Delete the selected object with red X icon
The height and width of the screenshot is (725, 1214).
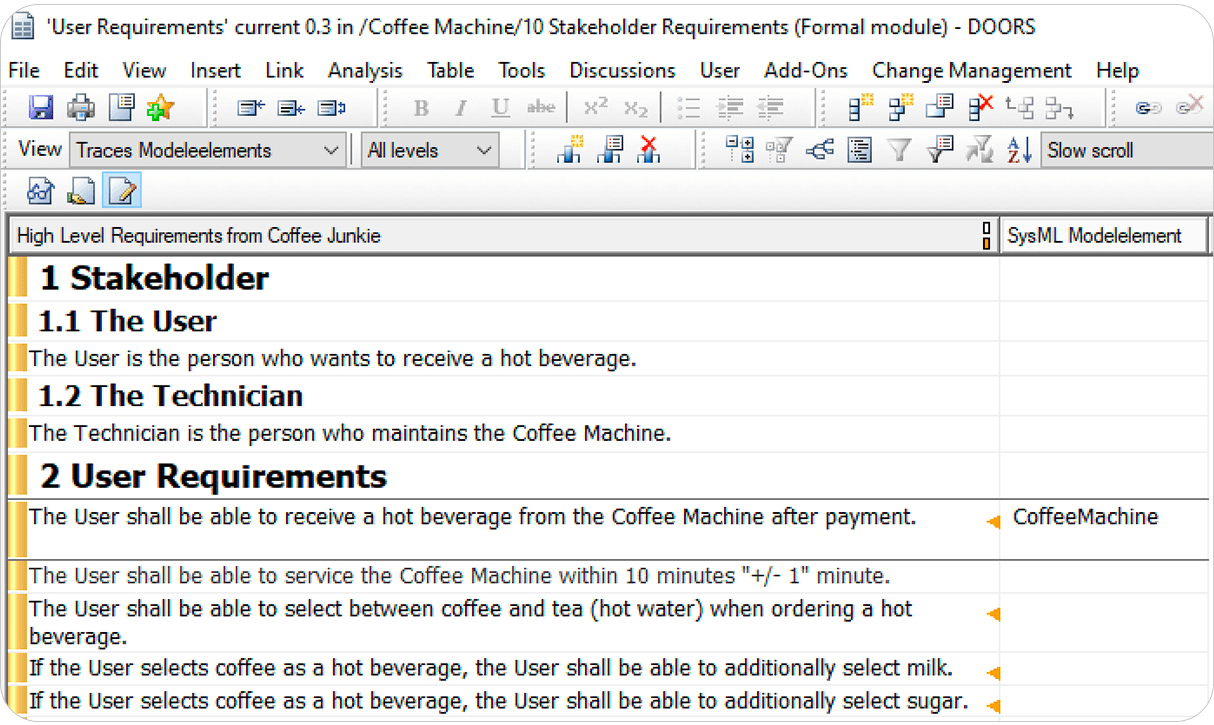click(x=977, y=107)
